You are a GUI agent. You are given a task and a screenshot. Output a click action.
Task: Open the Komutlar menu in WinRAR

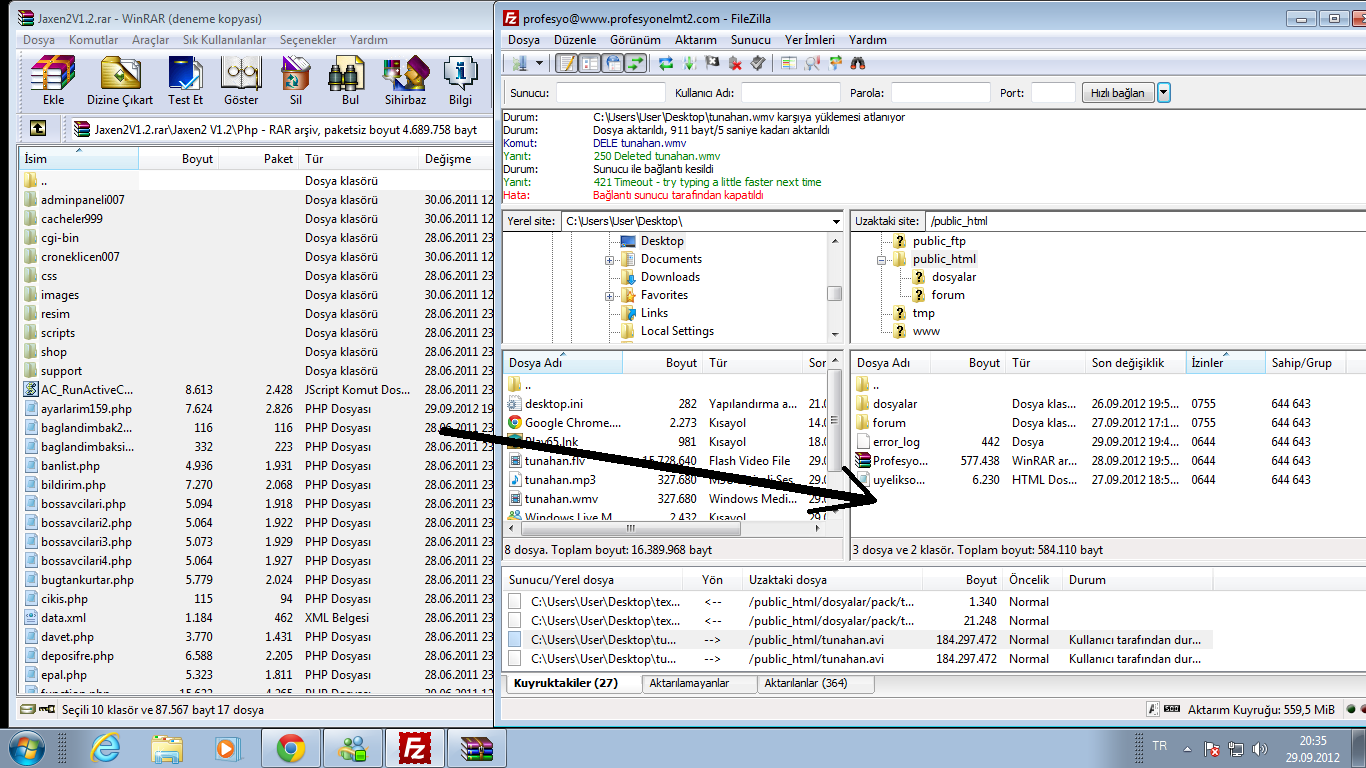coord(93,40)
